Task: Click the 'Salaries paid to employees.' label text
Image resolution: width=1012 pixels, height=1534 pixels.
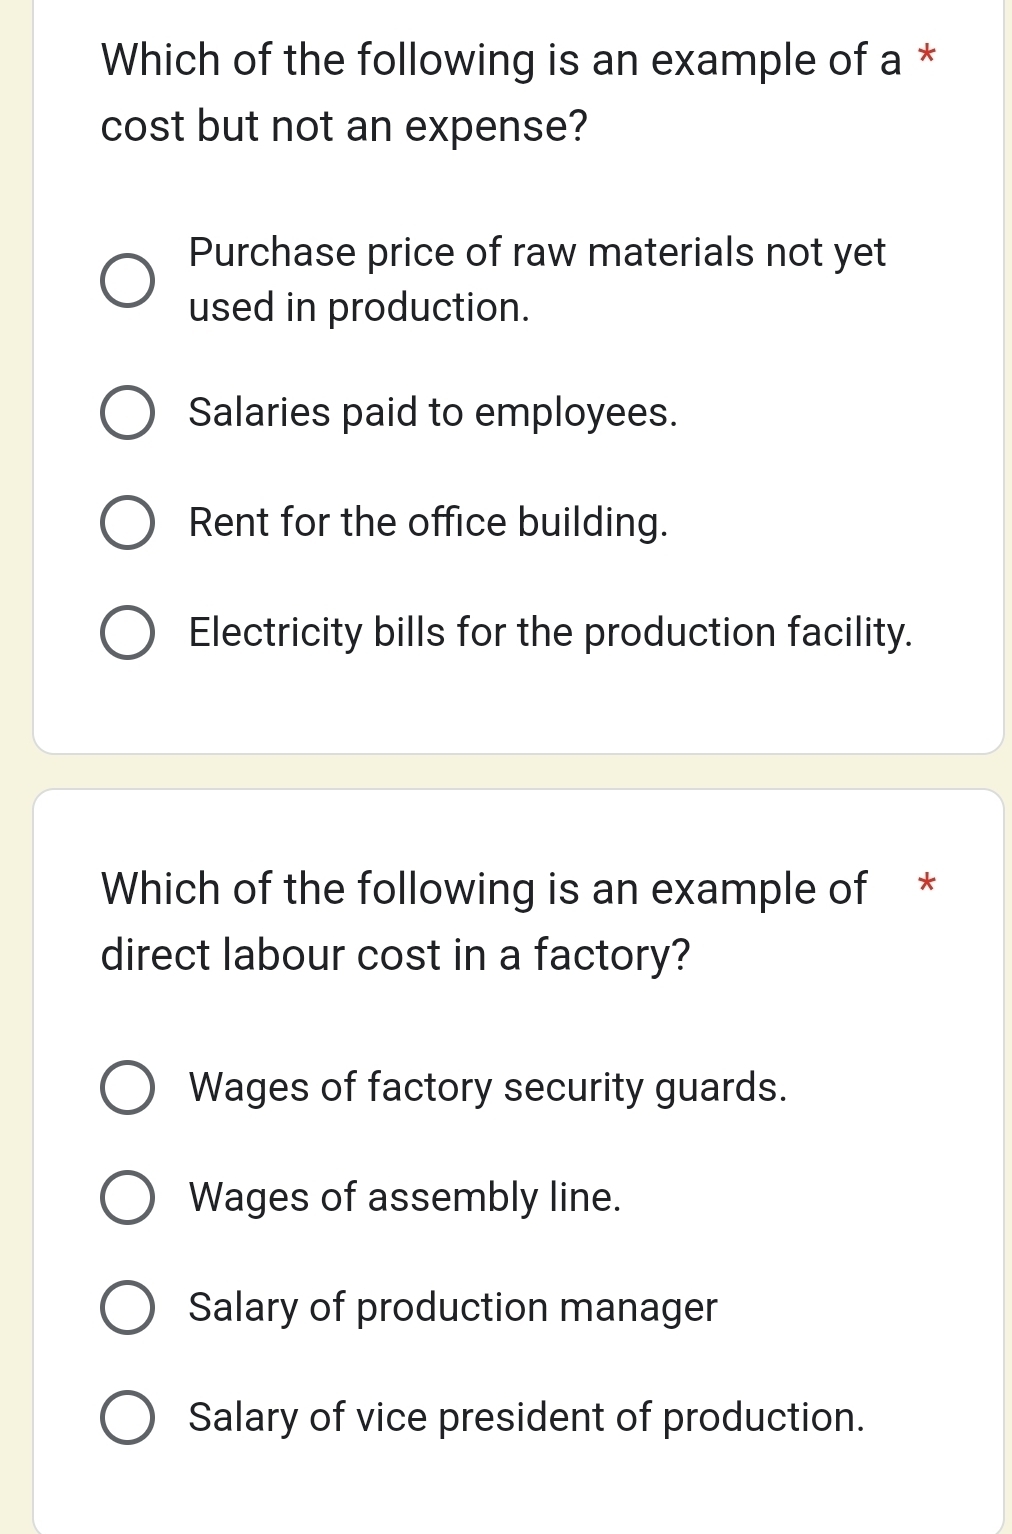Action: pos(433,412)
